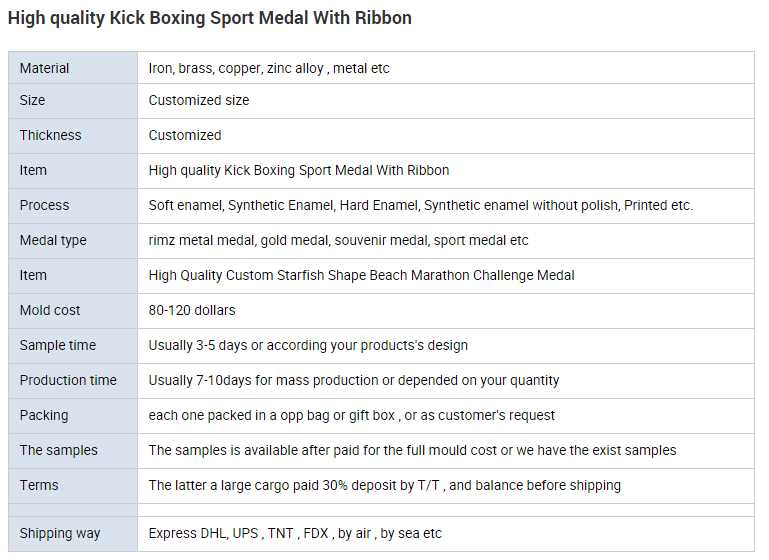This screenshot has width=769, height=560.
Task: Select the 'rimz metal medal, gold medal' text
Action: 338,240
